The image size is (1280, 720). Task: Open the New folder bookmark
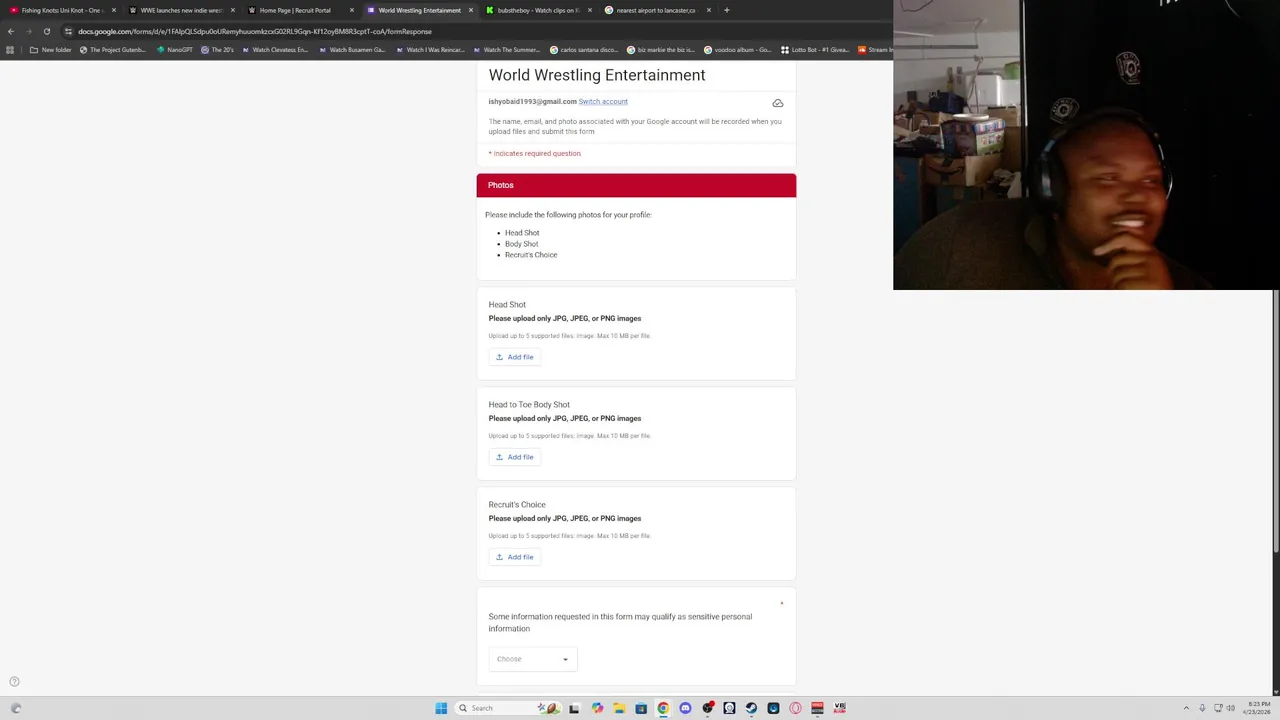coord(51,50)
